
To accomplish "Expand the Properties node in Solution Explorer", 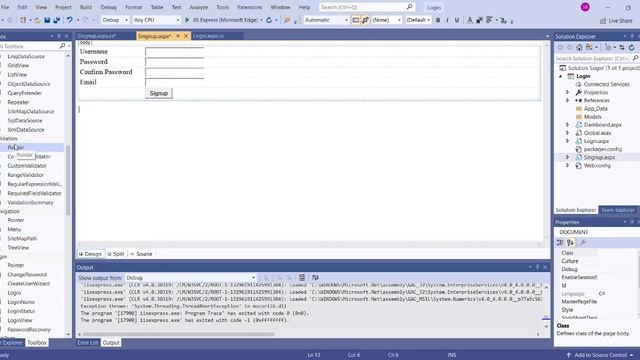I will (x=567, y=92).
